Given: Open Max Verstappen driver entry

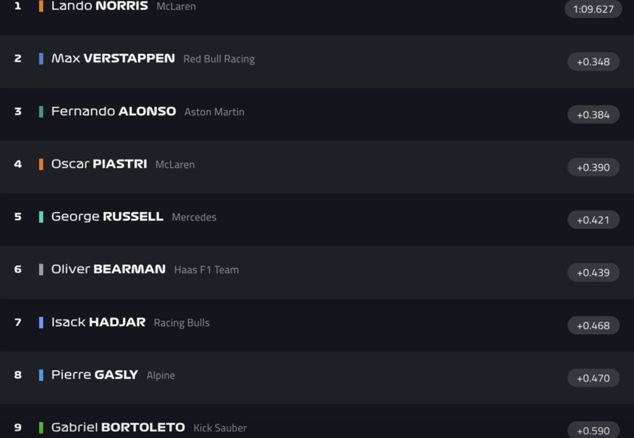Looking at the screenshot, I should [x=113, y=59].
